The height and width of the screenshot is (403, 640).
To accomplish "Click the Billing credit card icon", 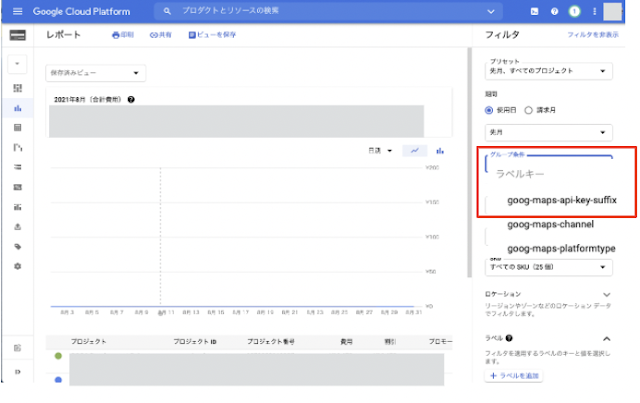I will (x=18, y=35).
